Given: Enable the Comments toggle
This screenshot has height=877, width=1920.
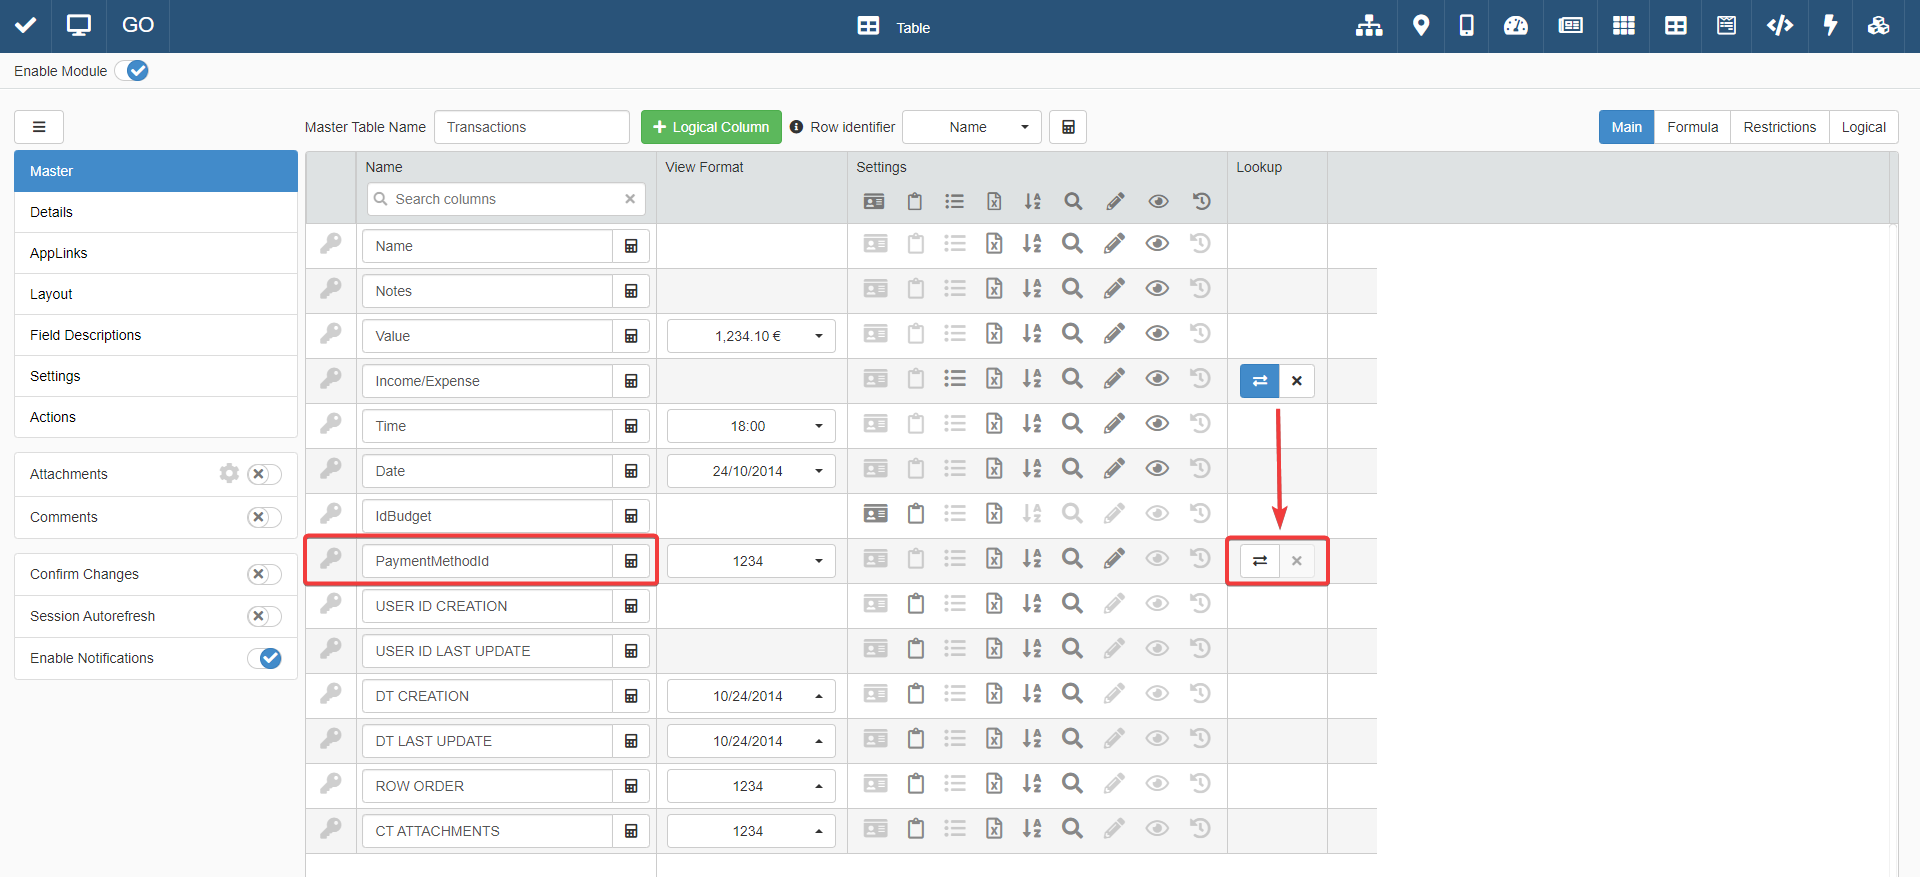Looking at the screenshot, I should coord(264,517).
